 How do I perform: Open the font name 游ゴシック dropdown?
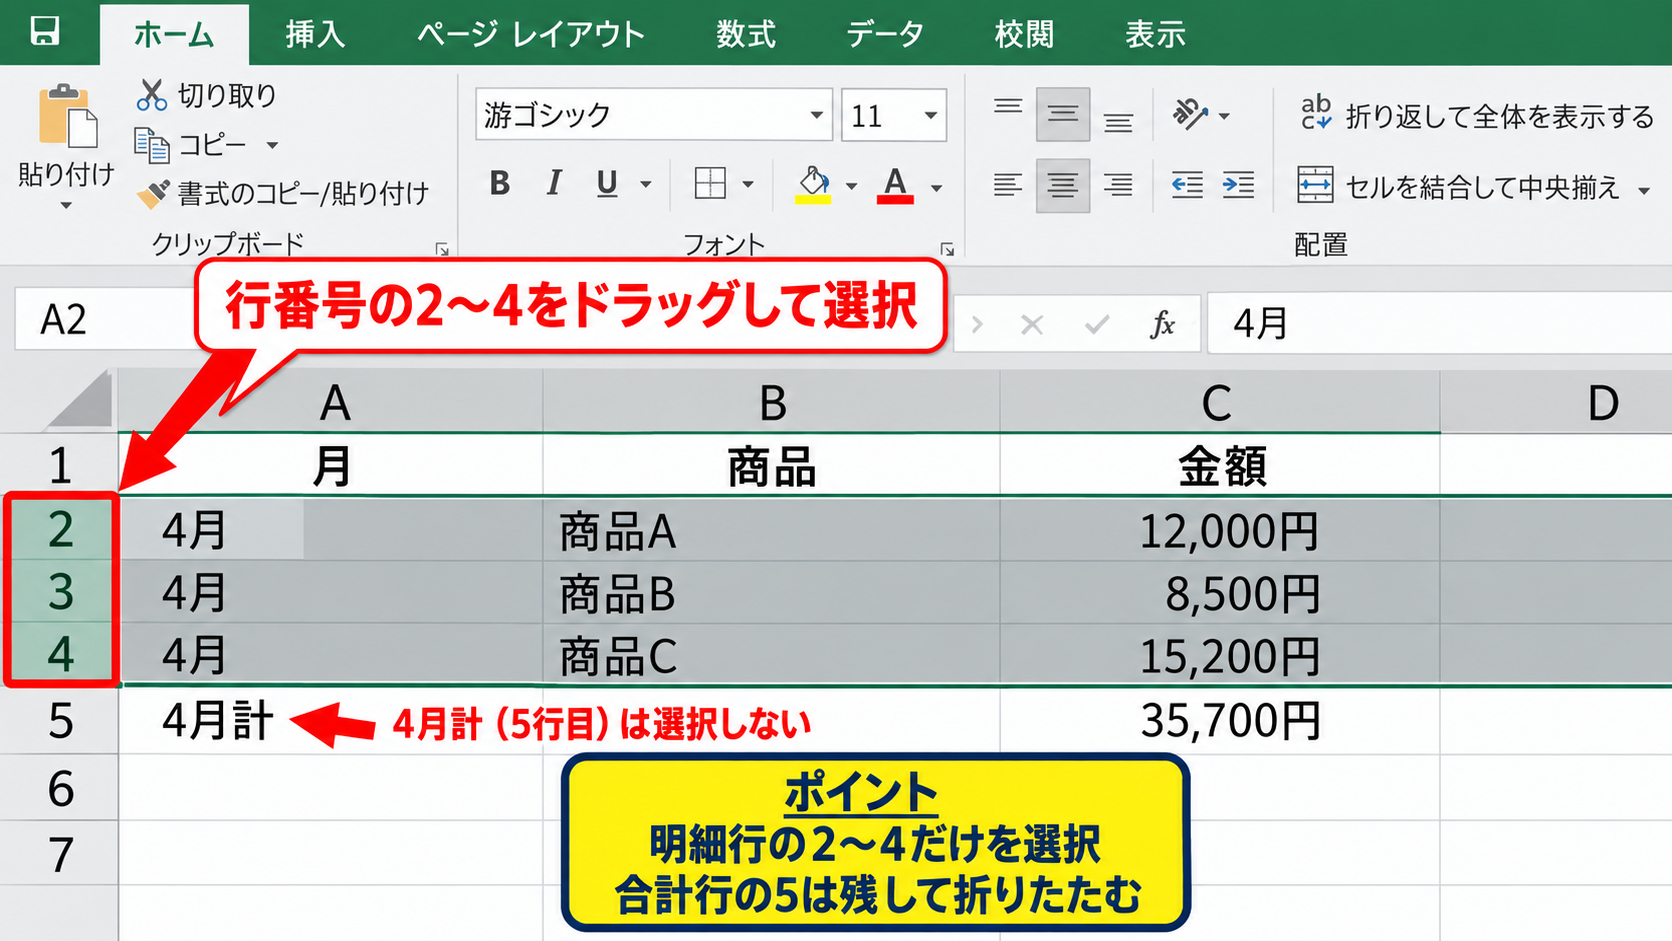(x=817, y=115)
